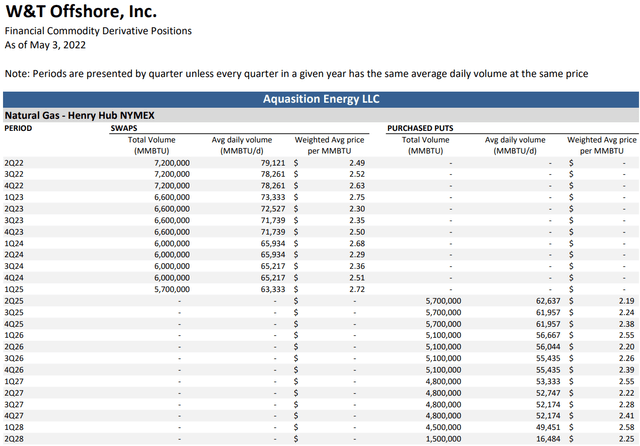
Task: Select swaps price 2.50 in 4Q23 row
Action: pyautogui.click(x=357, y=232)
